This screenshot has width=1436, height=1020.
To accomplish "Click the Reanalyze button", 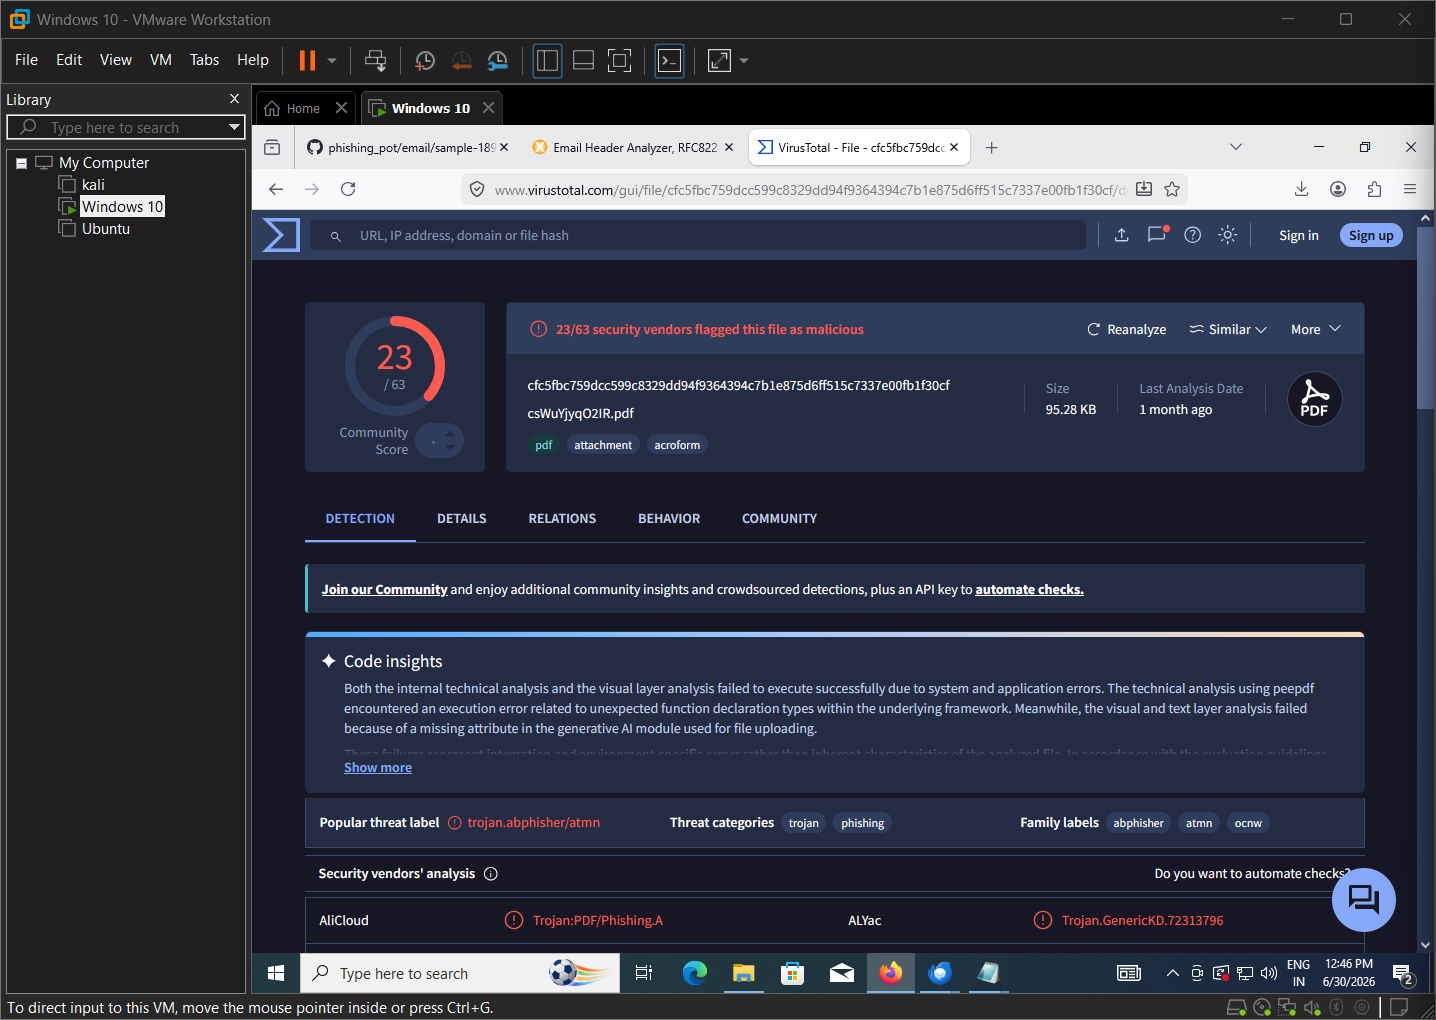I will (x=1126, y=329).
